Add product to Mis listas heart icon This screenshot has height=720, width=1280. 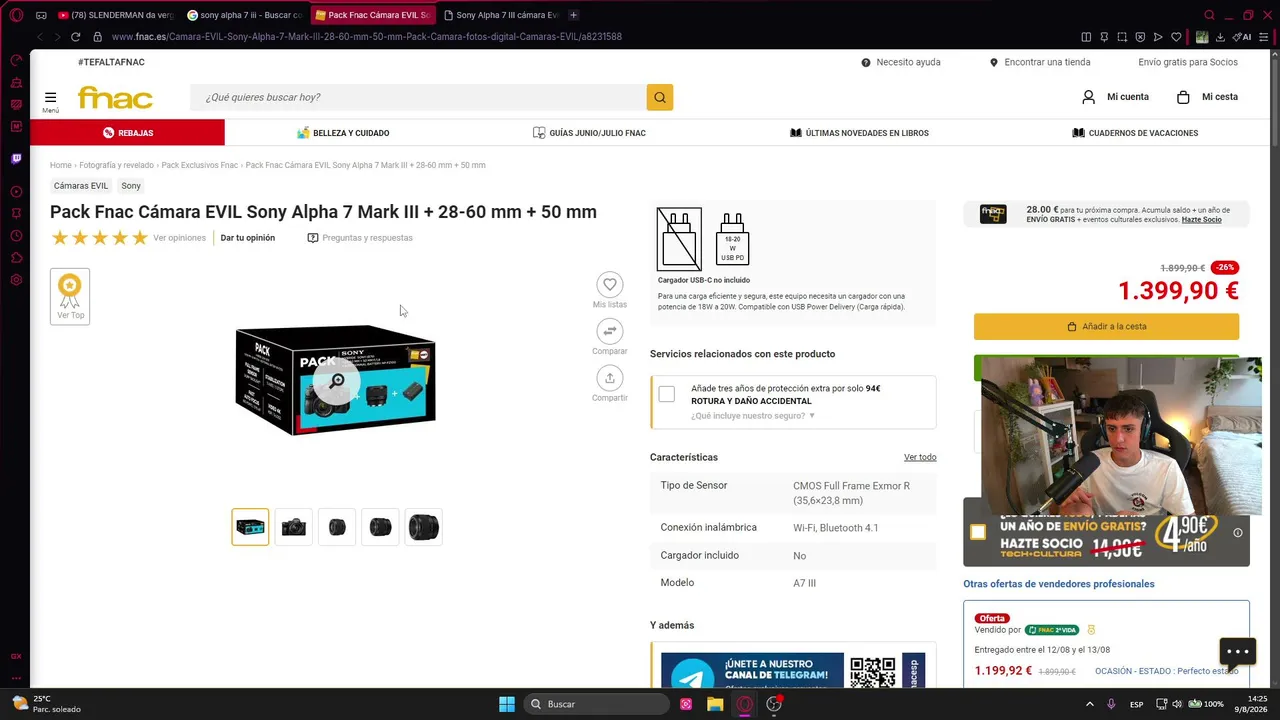(x=610, y=284)
